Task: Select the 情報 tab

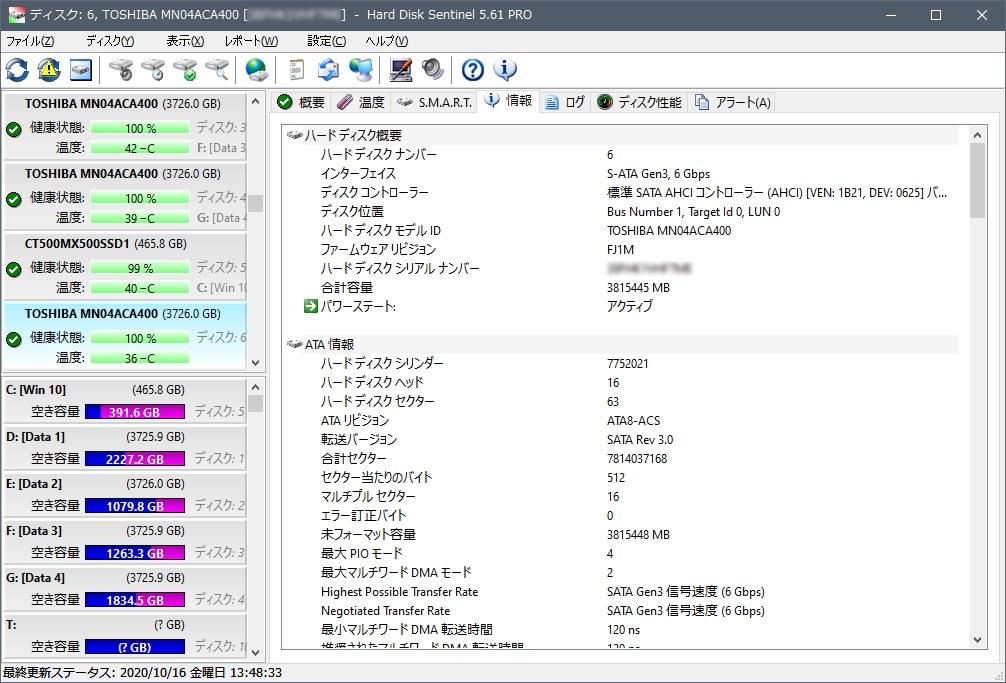Action: [x=509, y=101]
